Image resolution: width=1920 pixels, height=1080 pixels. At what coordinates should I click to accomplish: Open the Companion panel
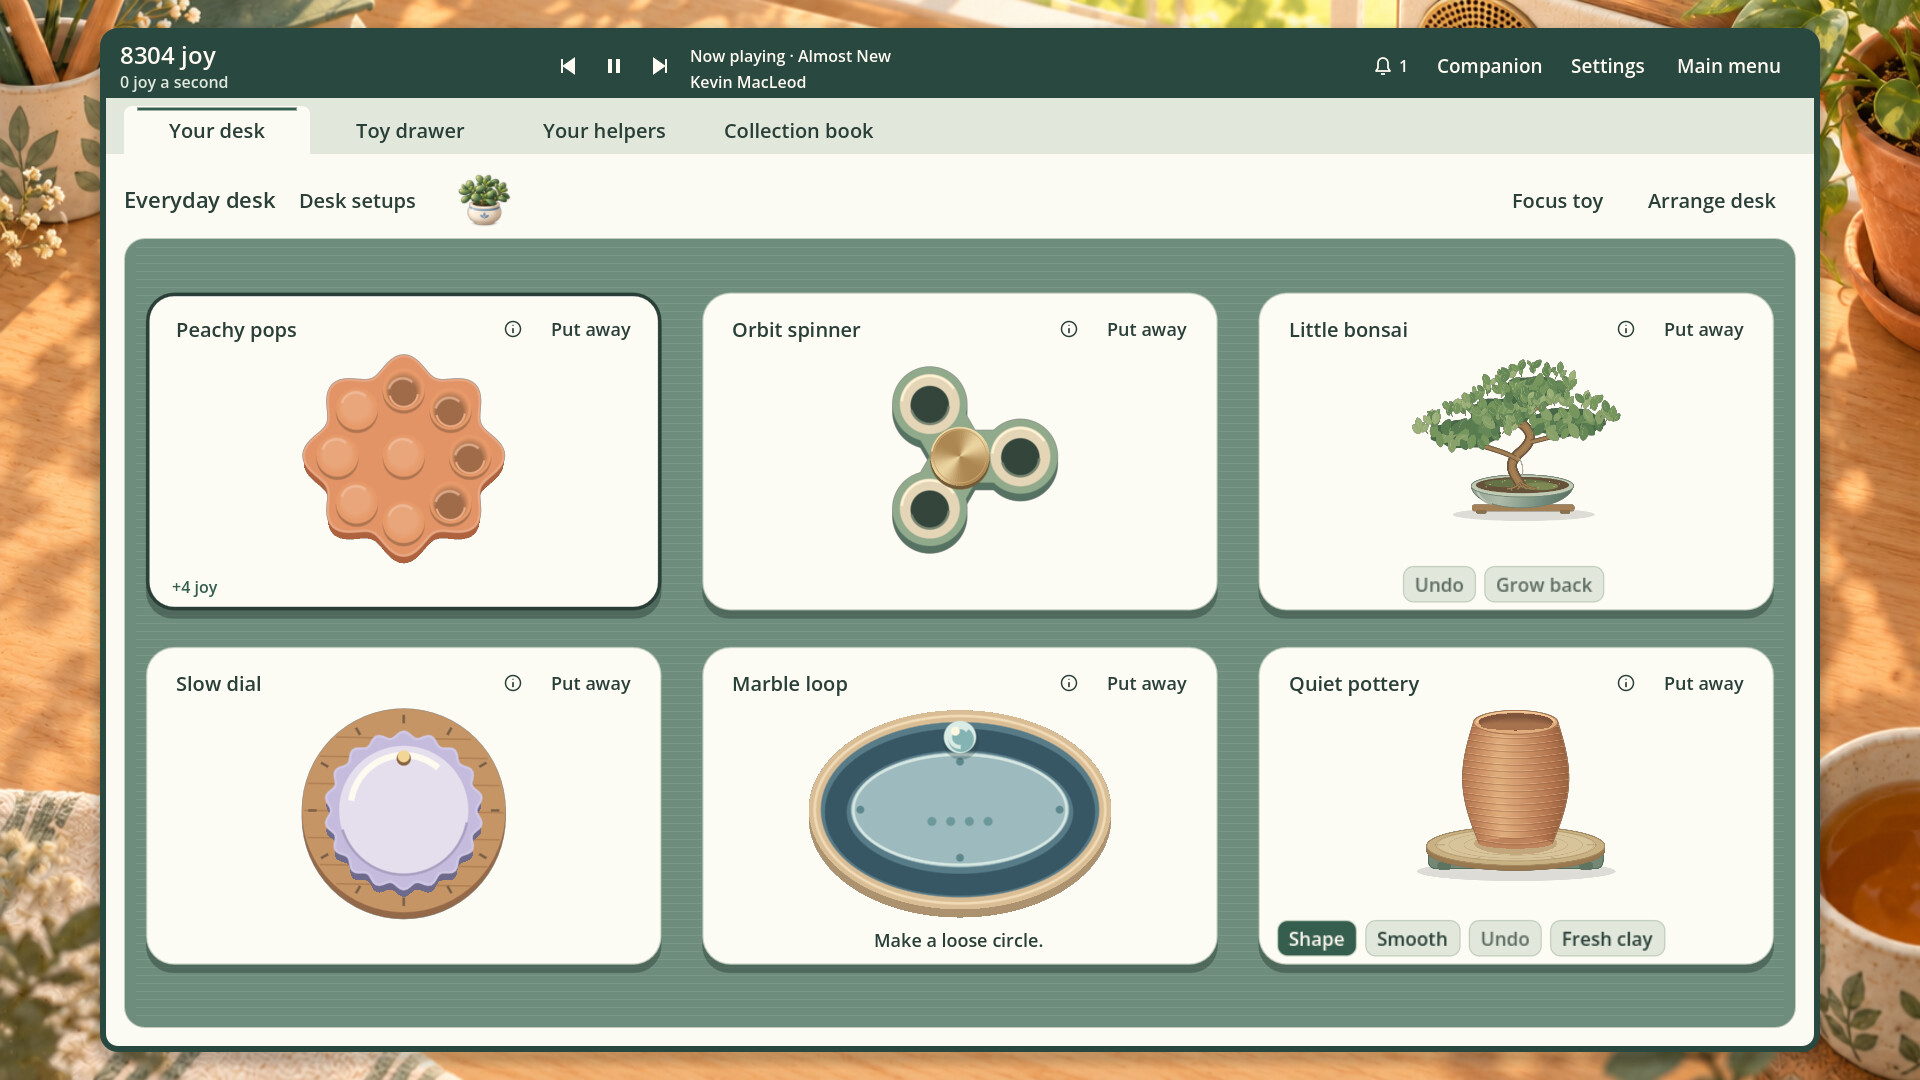tap(1489, 66)
